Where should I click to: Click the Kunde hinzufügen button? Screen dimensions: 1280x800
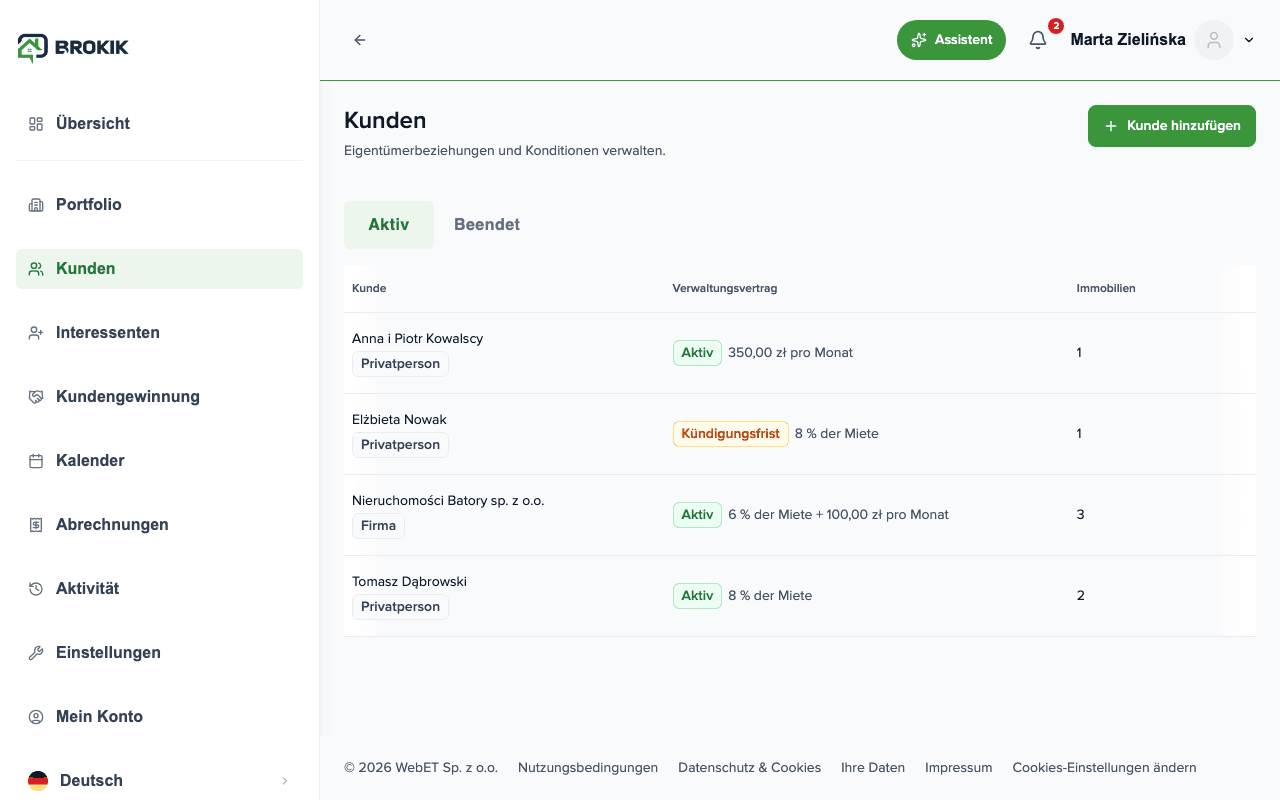[1172, 126]
